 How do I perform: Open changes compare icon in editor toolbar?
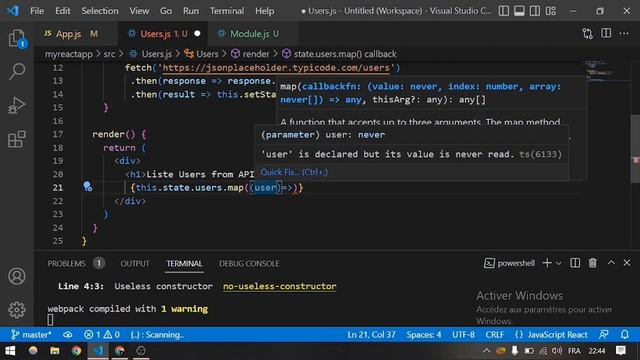pos(587,33)
